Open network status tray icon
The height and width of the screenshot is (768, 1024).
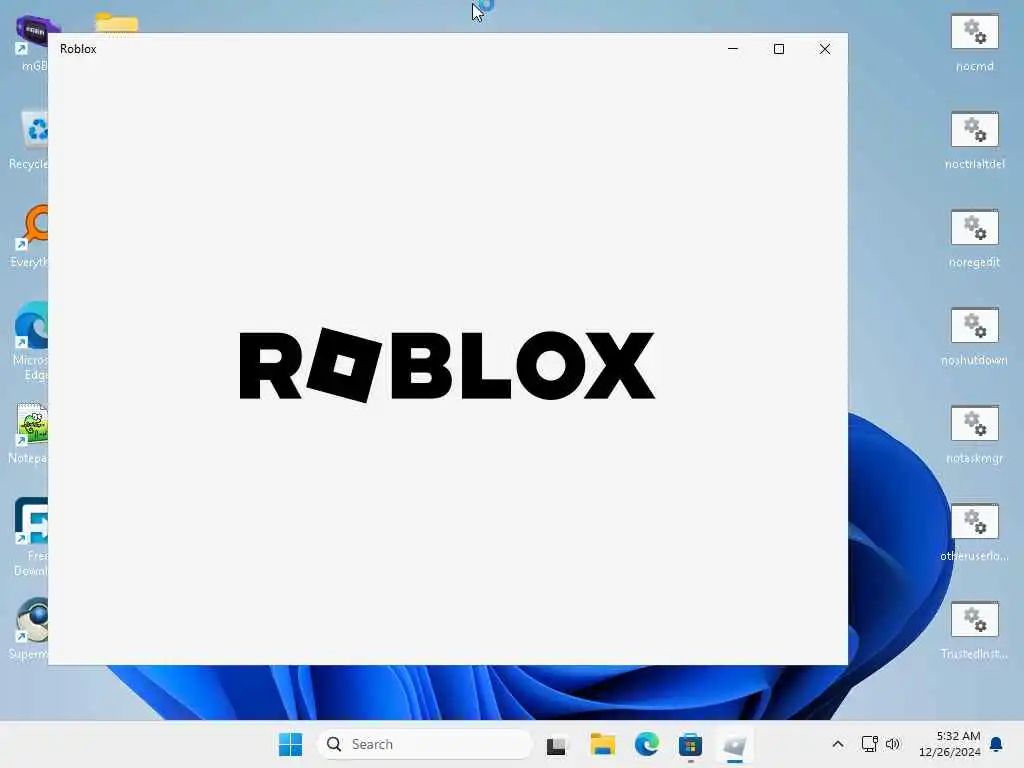[x=869, y=744]
